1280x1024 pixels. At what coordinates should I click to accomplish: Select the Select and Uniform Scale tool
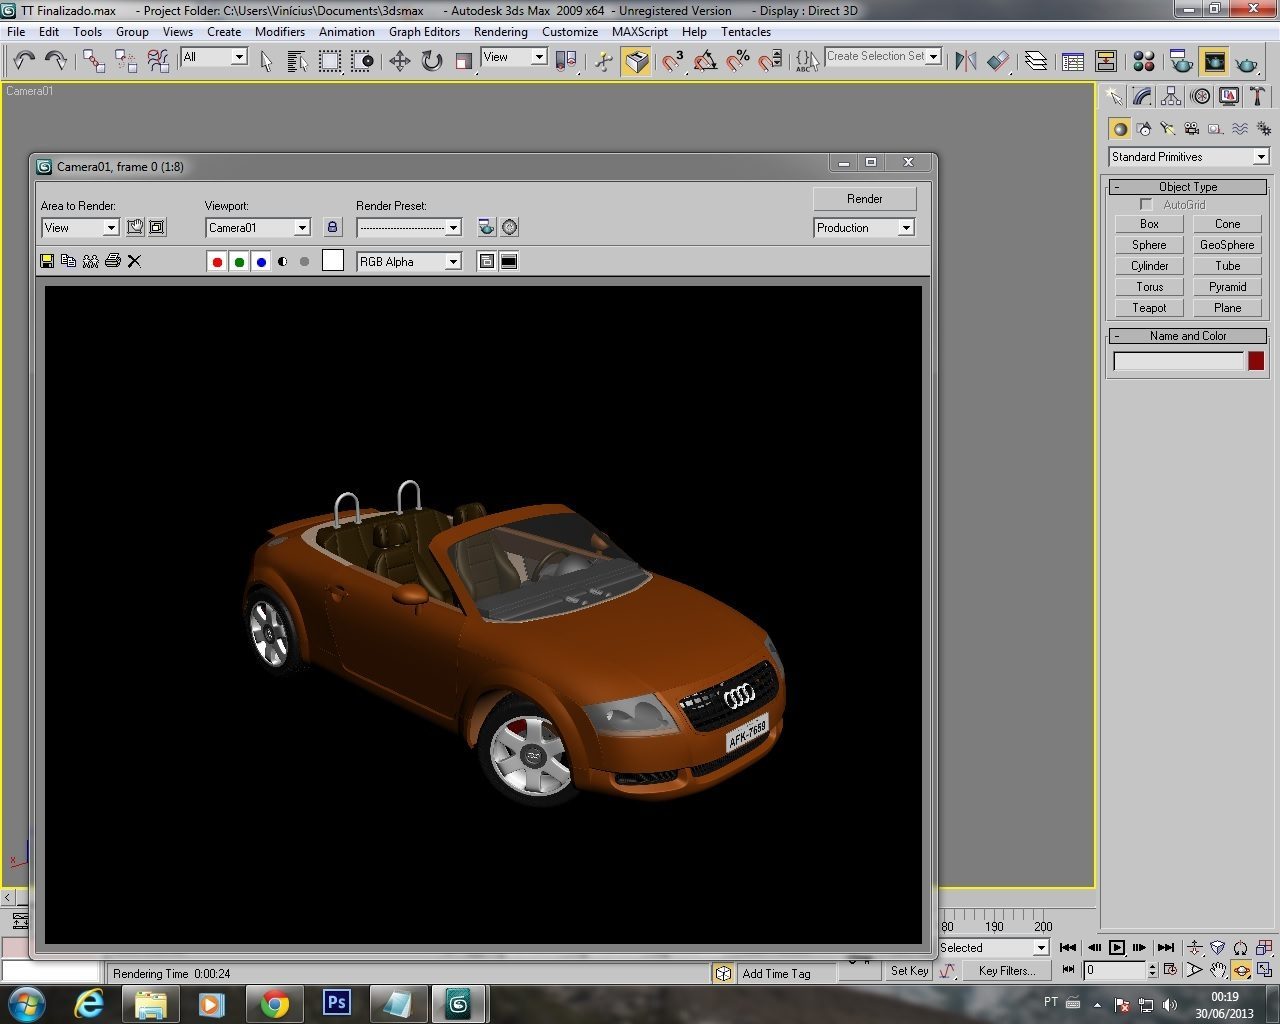pos(463,61)
